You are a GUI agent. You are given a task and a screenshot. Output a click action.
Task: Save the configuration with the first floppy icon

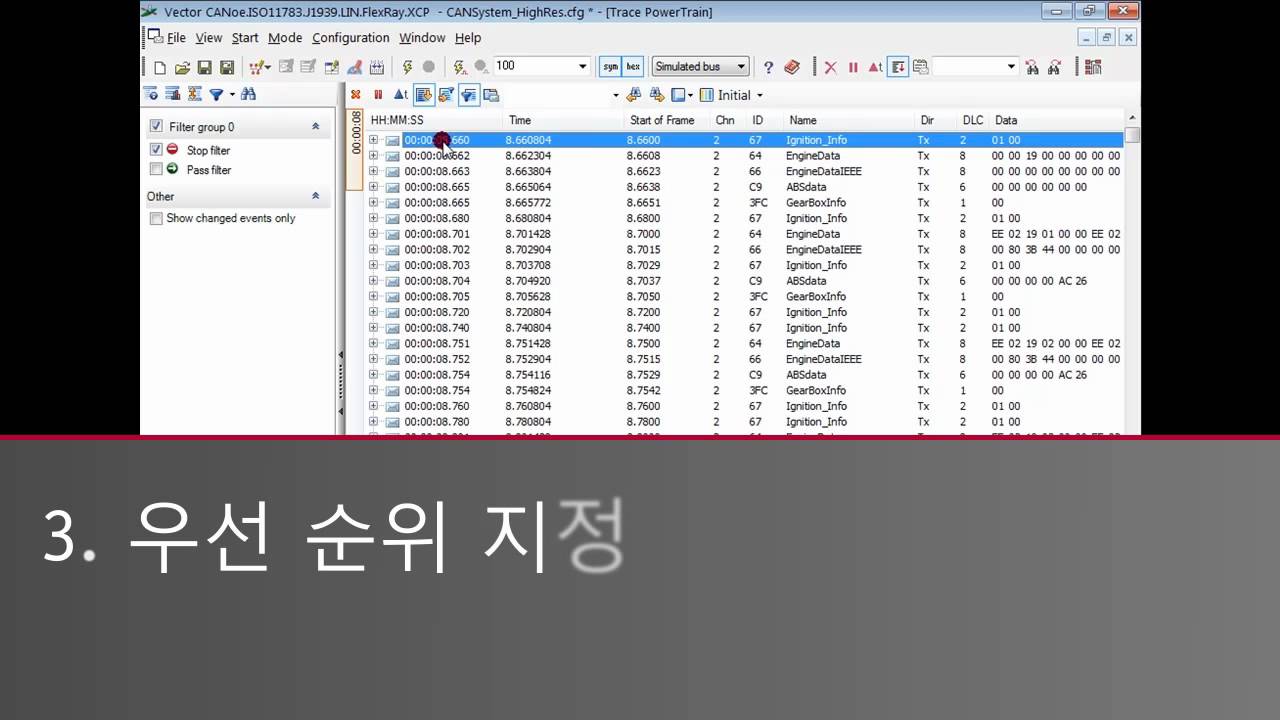point(204,67)
